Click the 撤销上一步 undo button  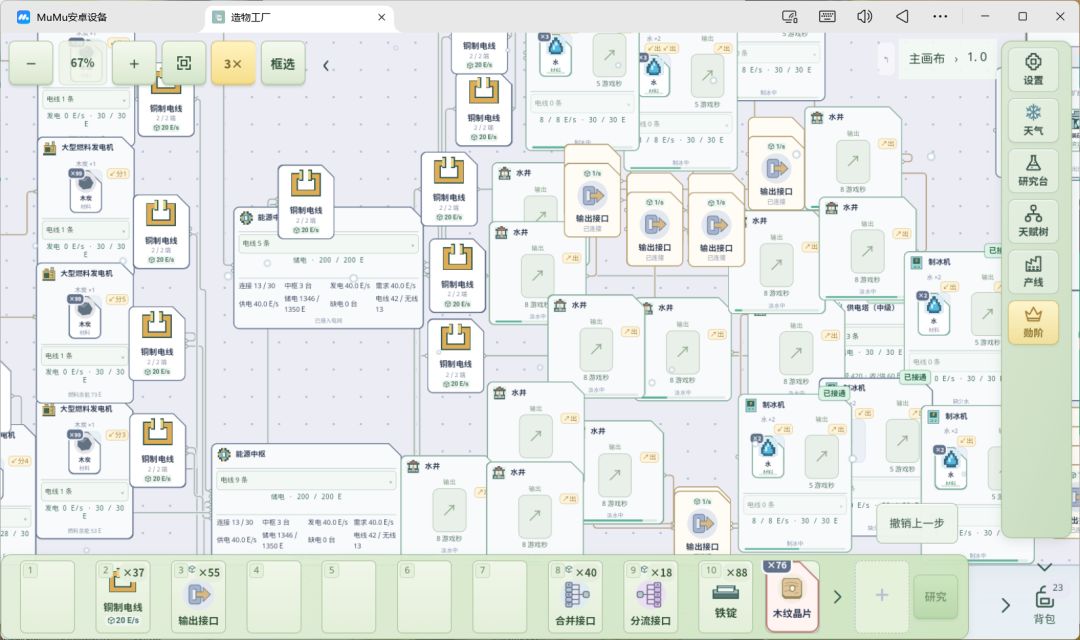point(916,524)
